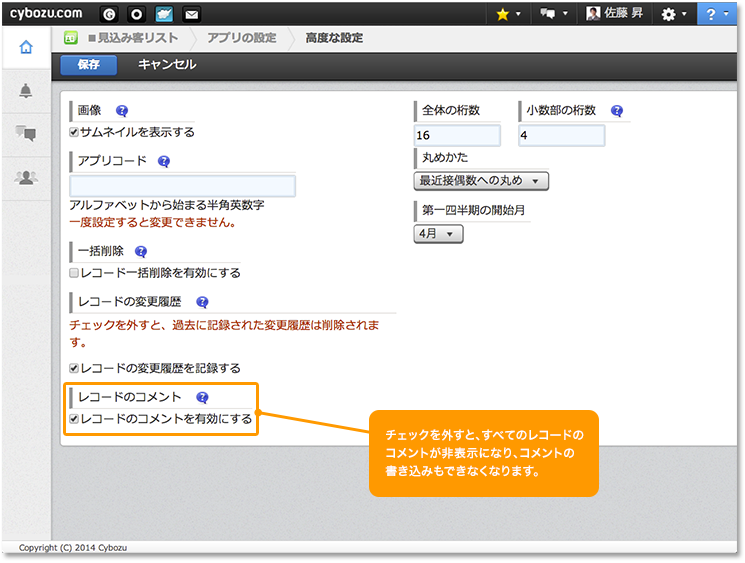Click the キャンセル cancel button
Image resolution: width=745 pixels, height=563 pixels.
tap(167, 65)
